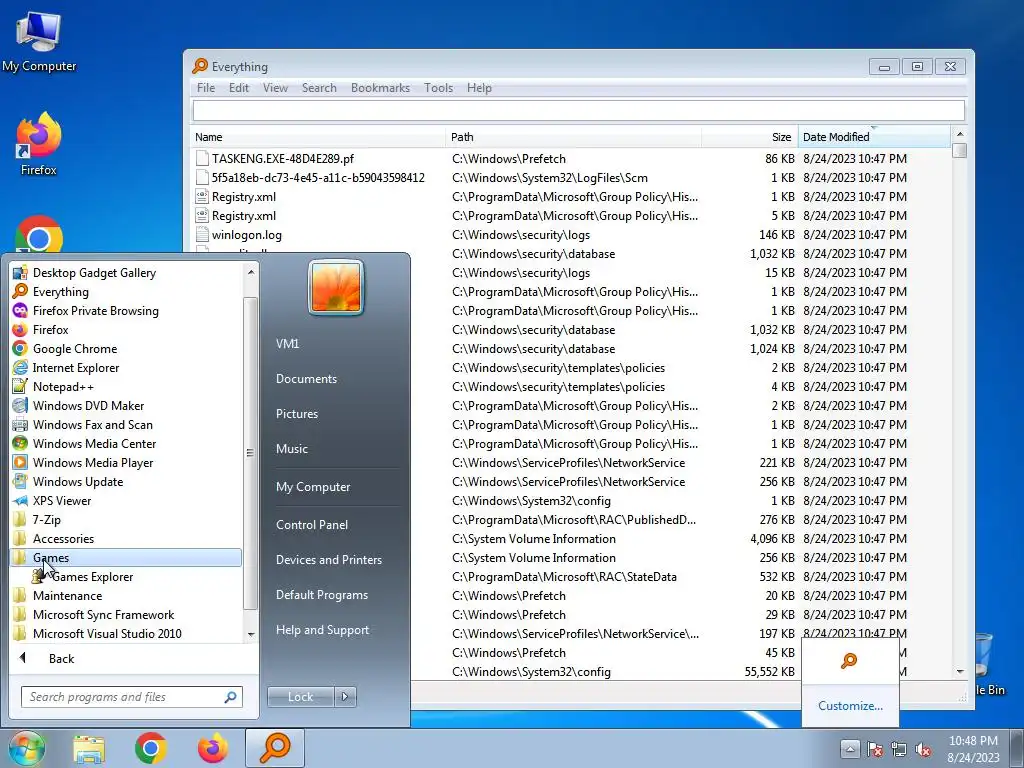Open the Tools menu in Everything

coord(438,88)
